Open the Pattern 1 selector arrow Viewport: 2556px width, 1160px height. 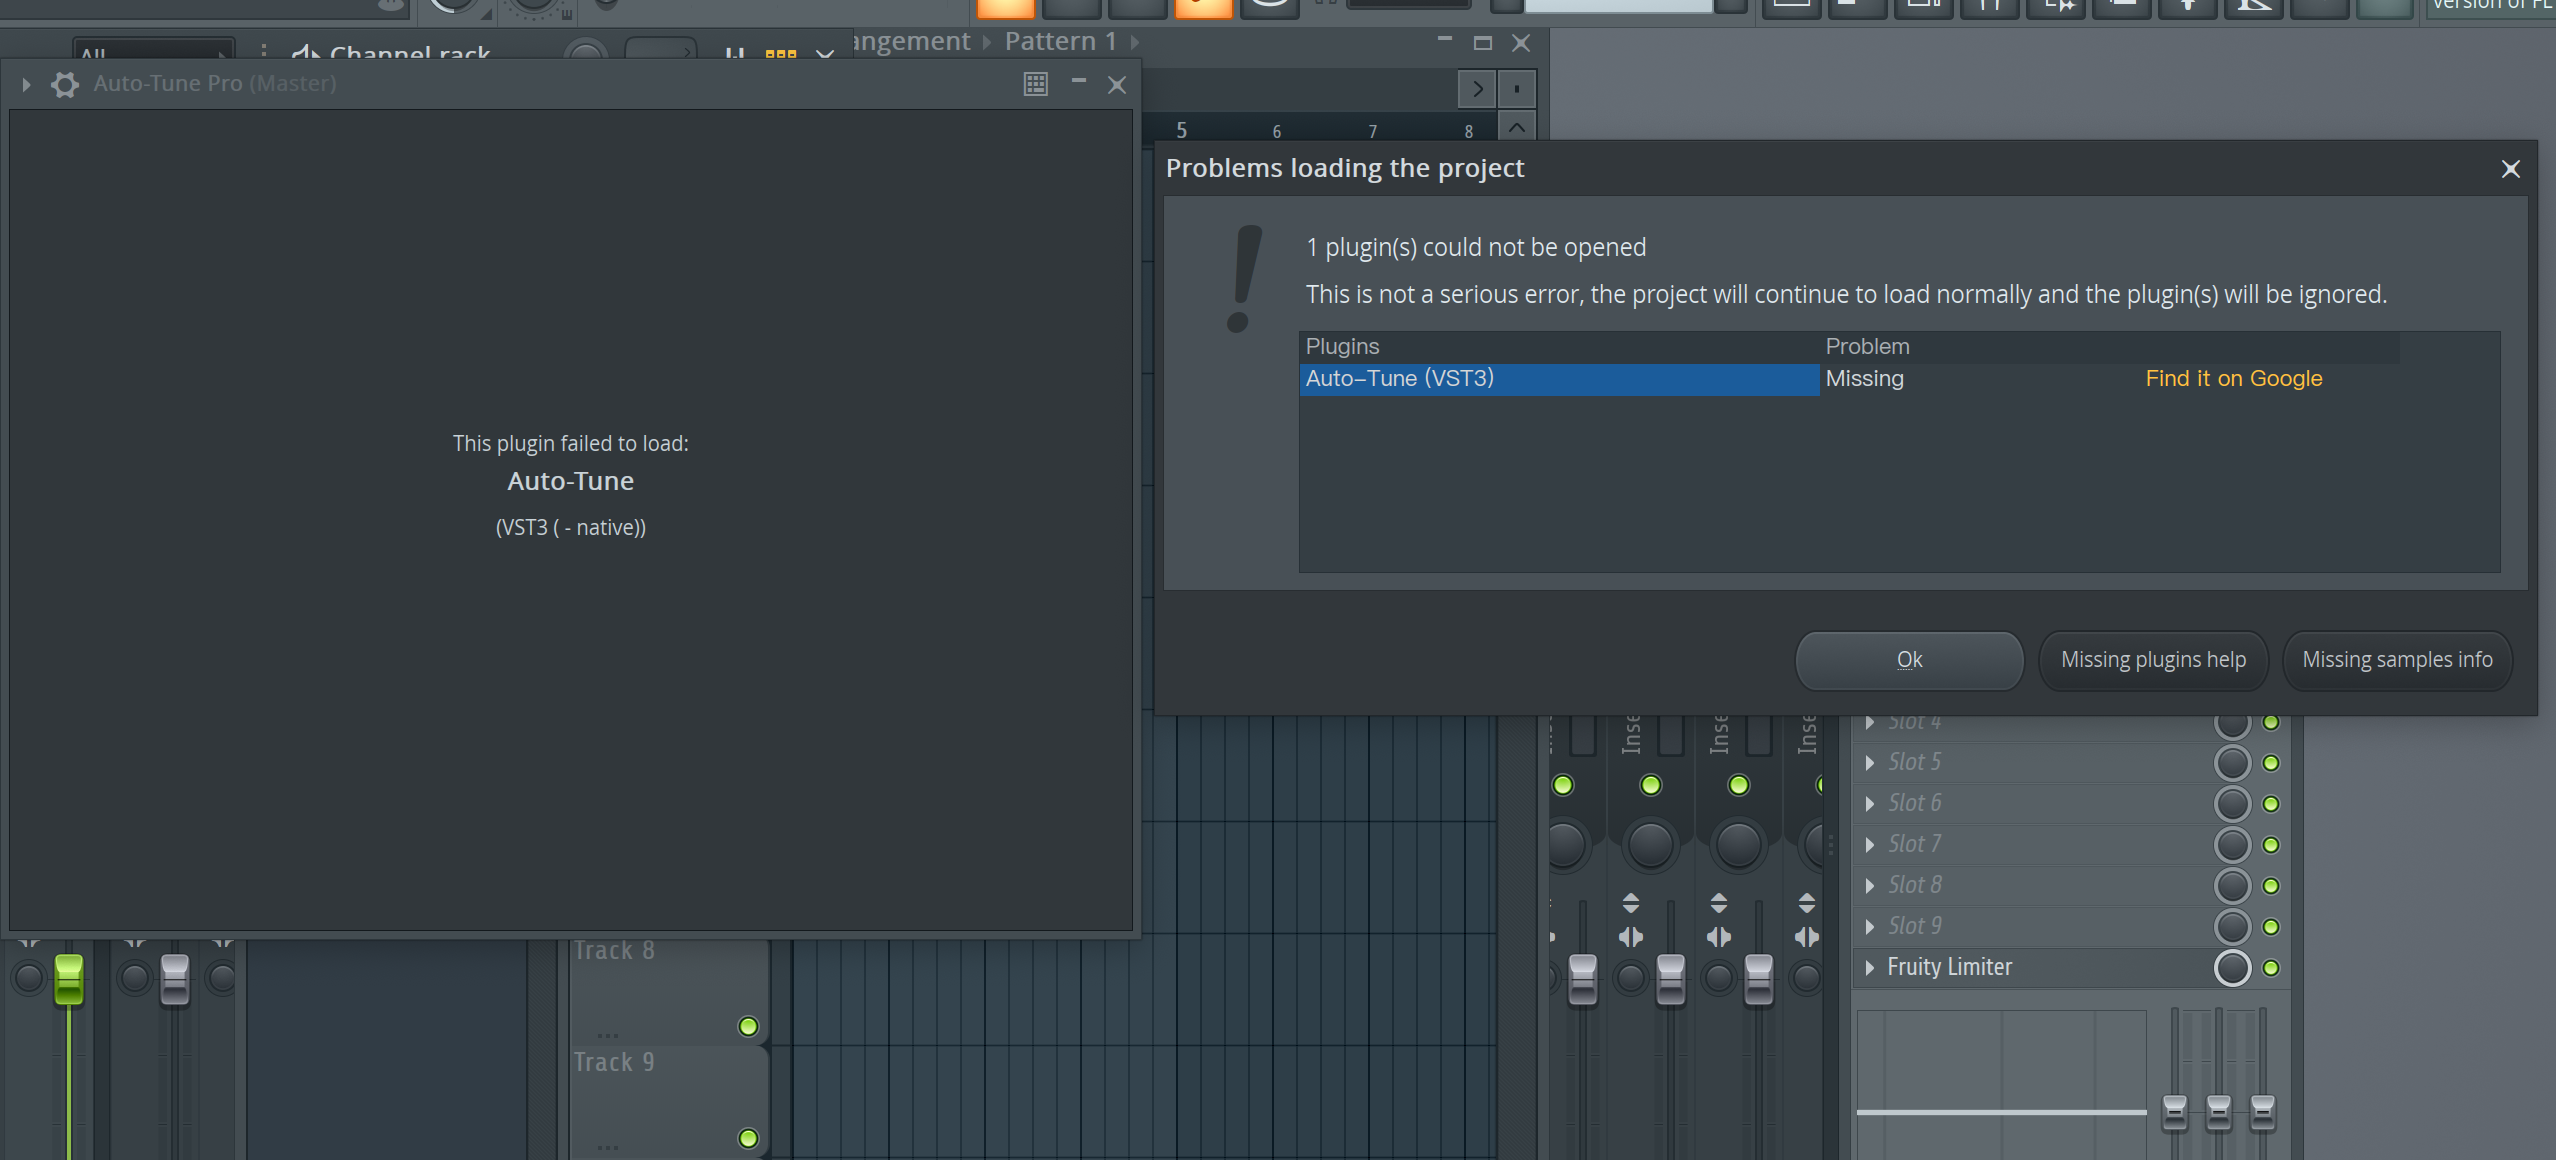pyautogui.click(x=1134, y=42)
